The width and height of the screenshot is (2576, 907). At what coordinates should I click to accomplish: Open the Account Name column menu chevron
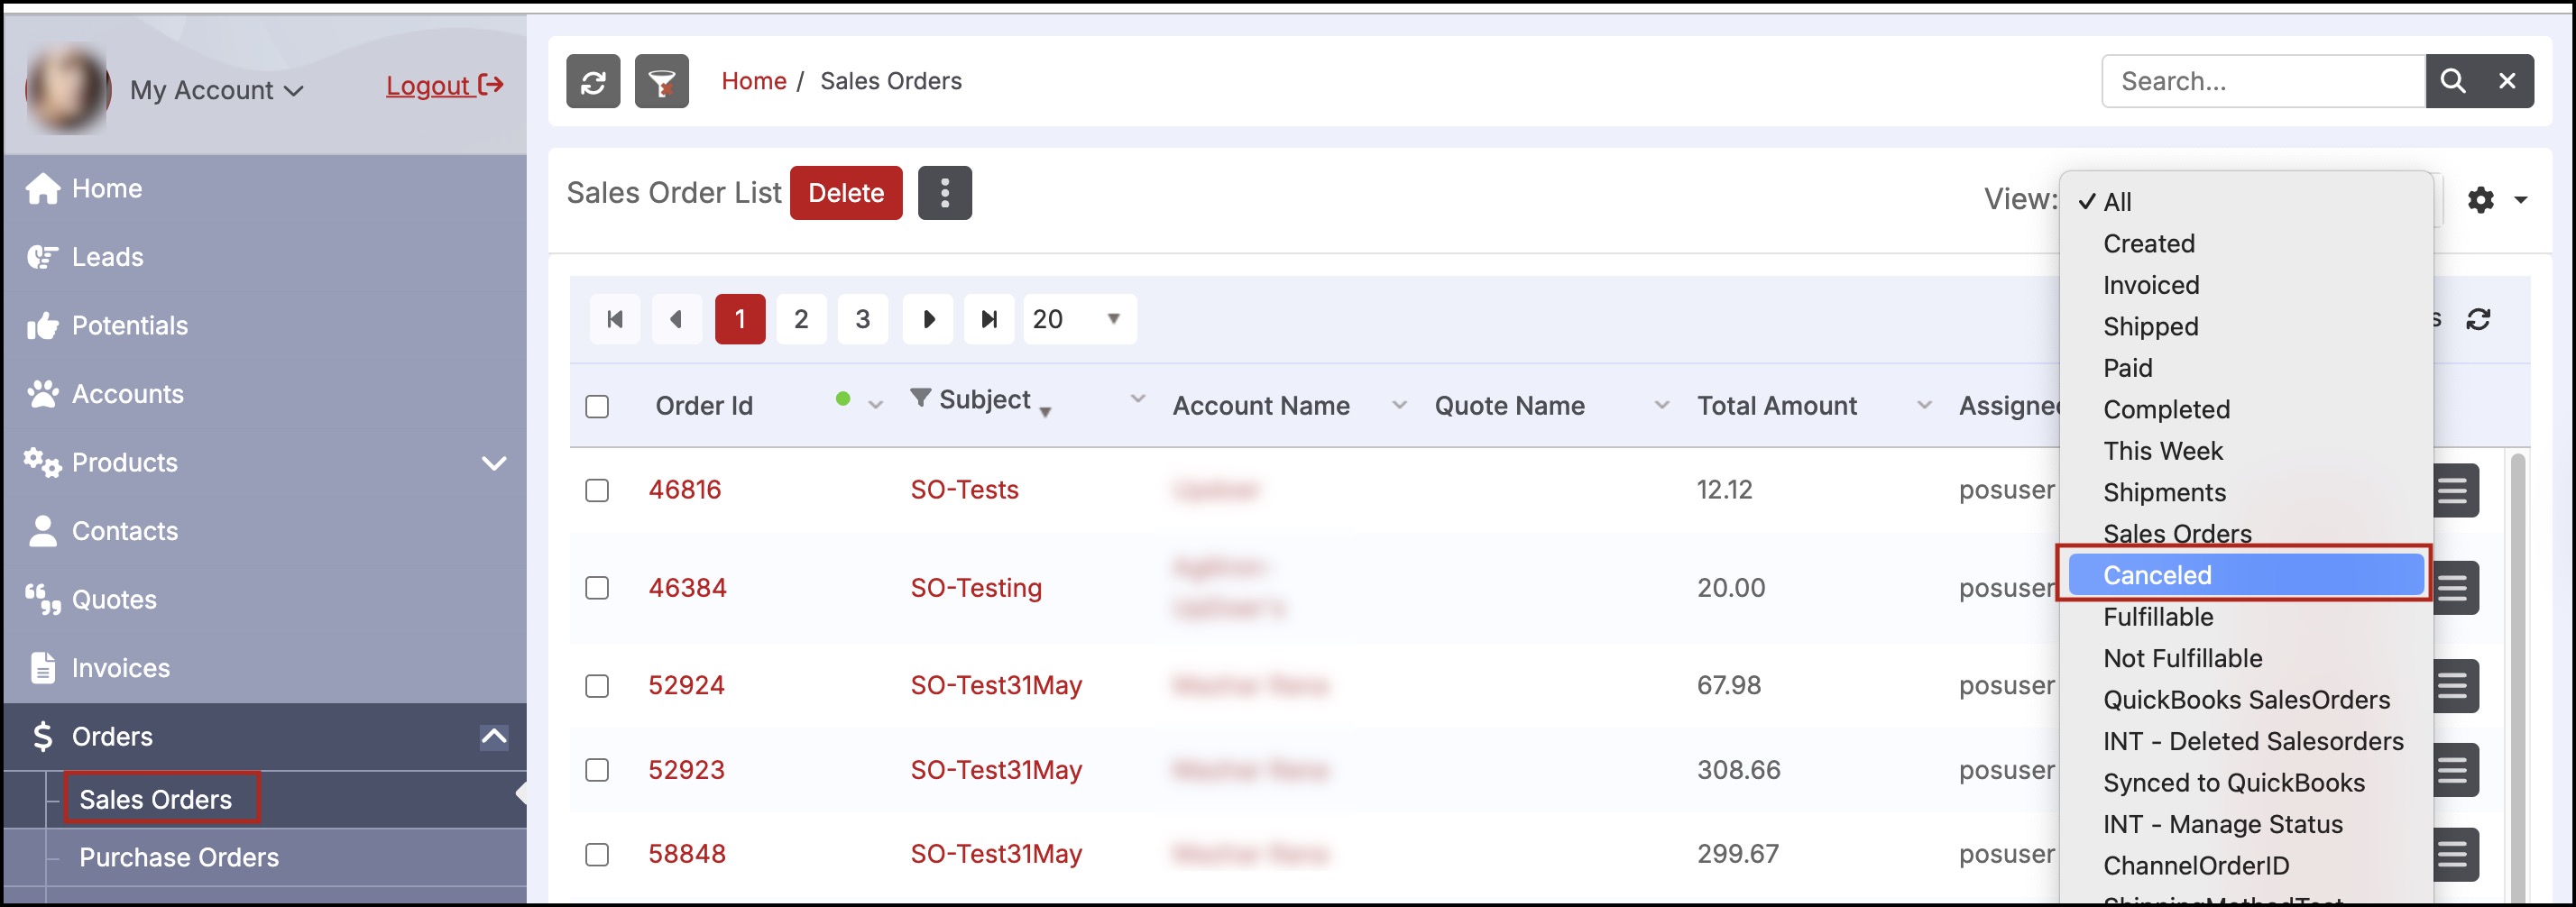[1399, 405]
